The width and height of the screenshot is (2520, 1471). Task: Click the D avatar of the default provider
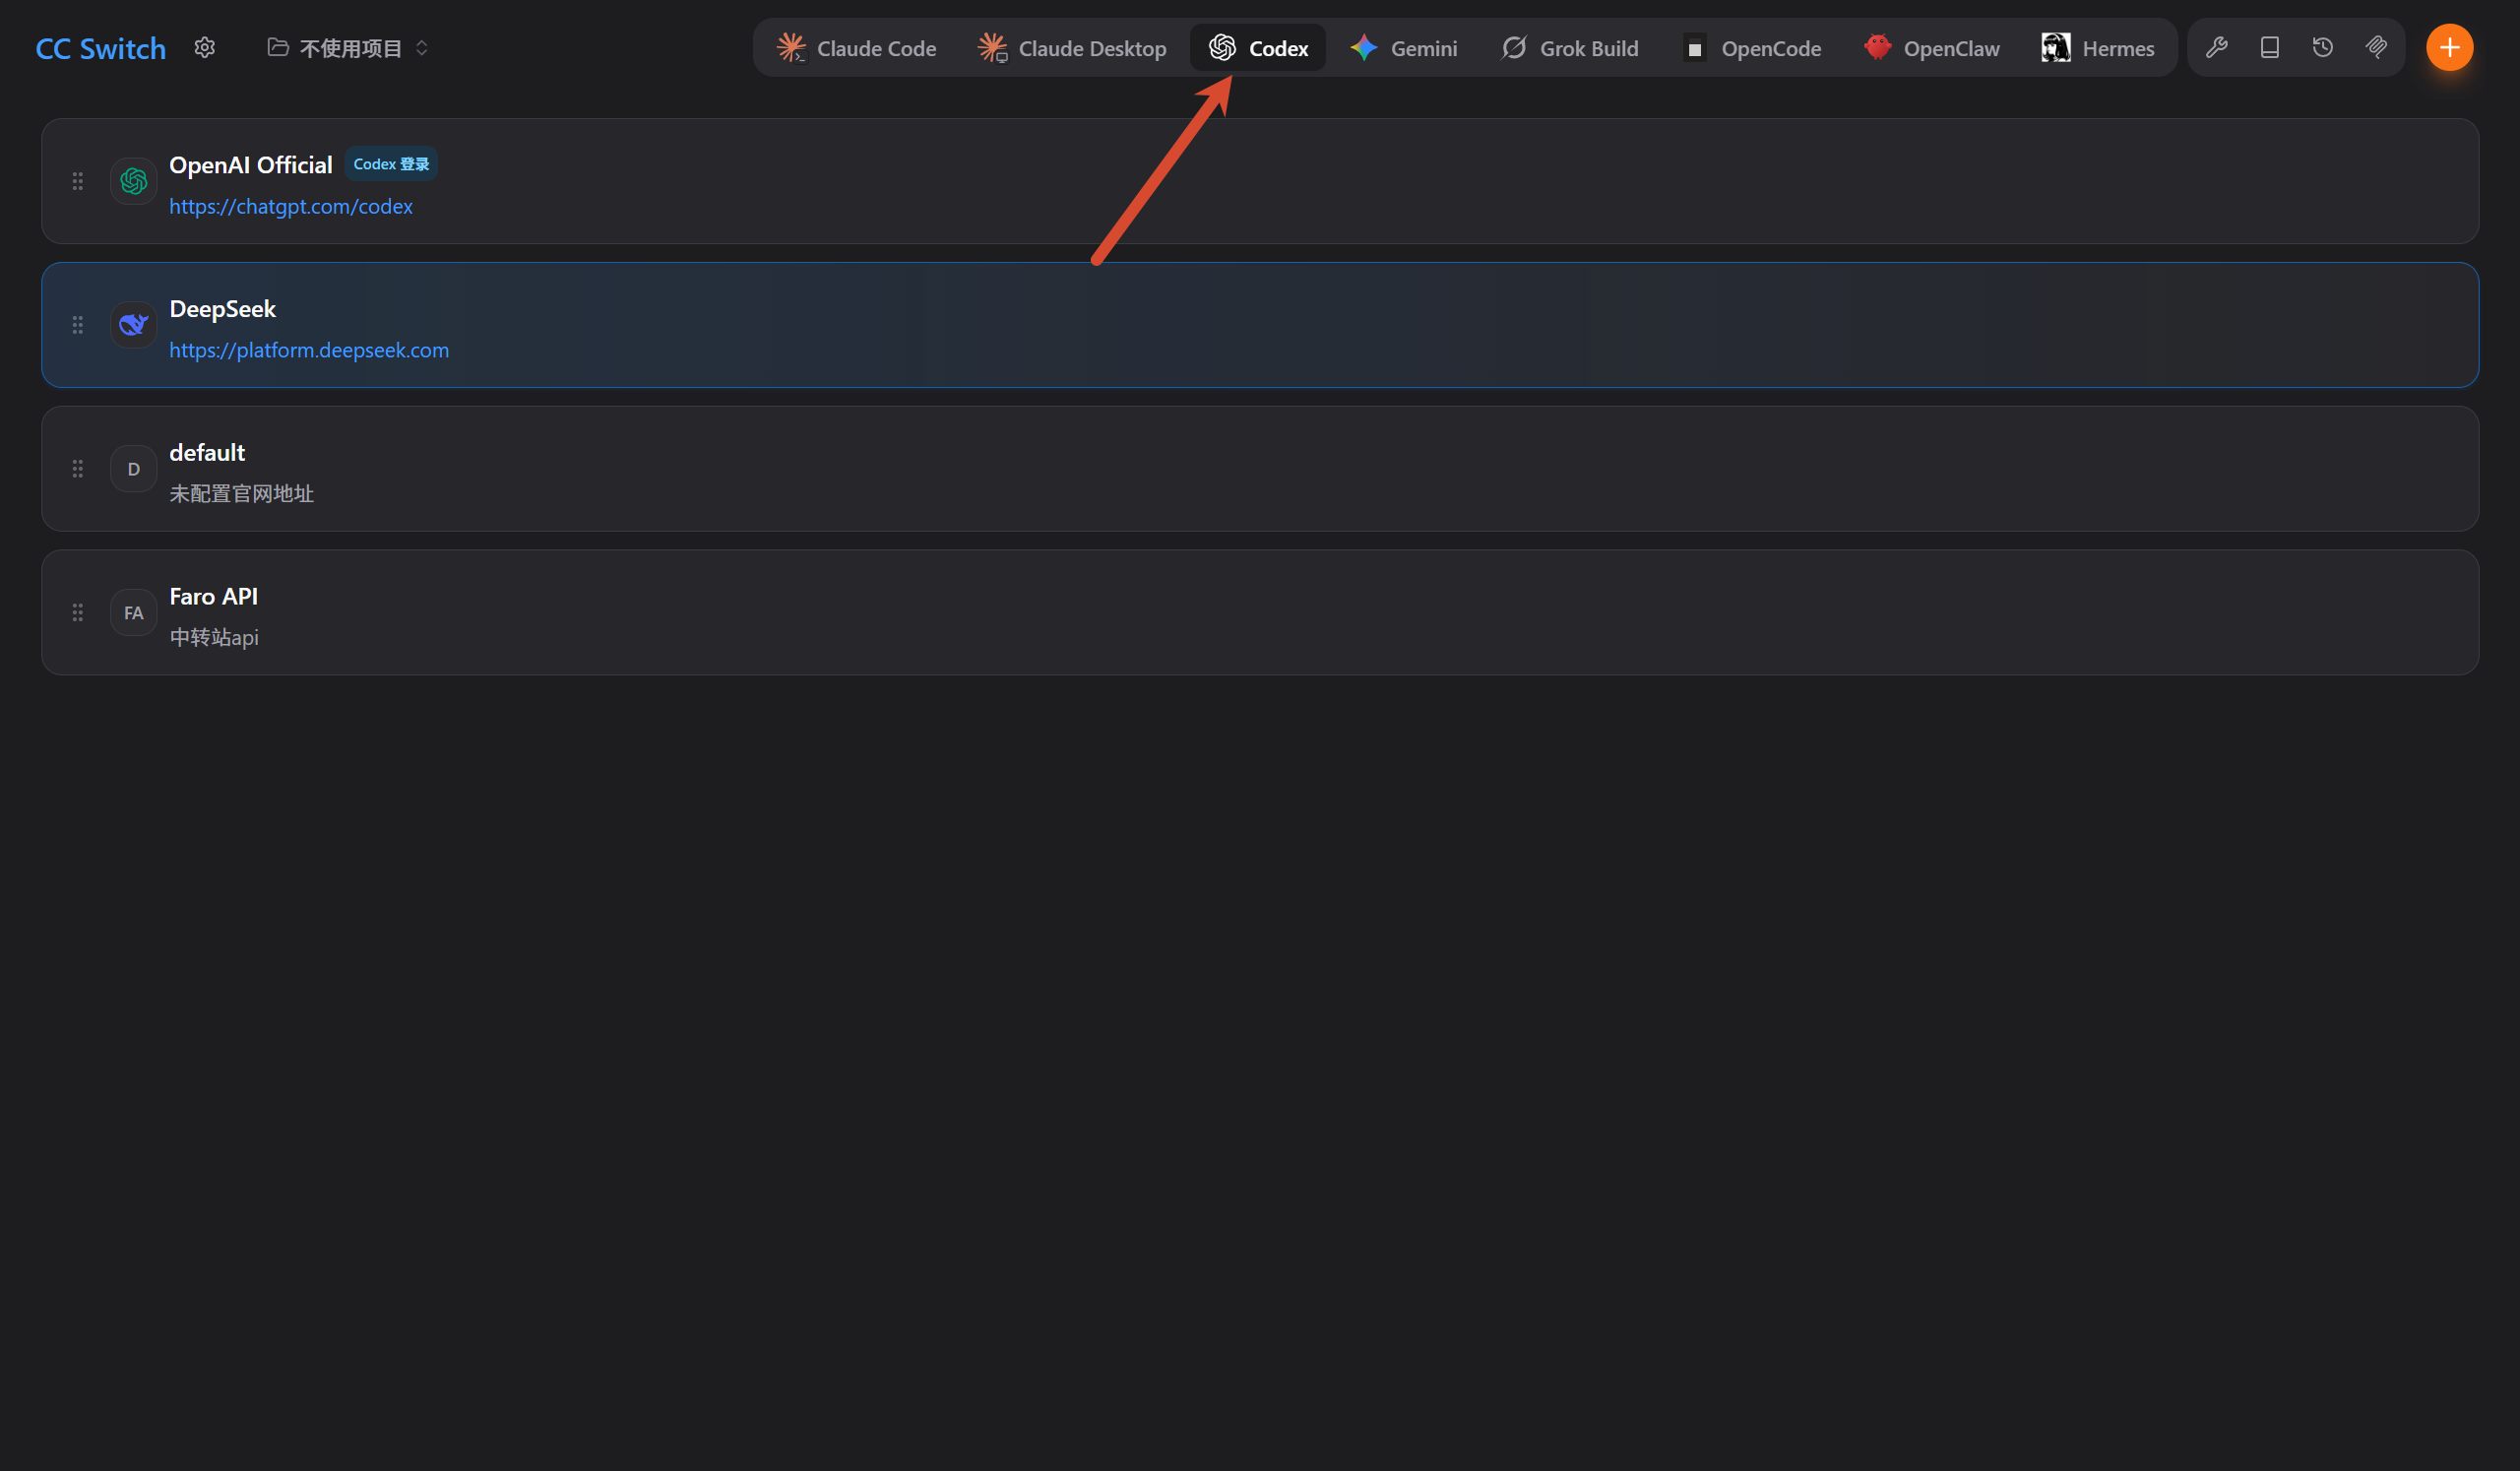tap(133, 469)
